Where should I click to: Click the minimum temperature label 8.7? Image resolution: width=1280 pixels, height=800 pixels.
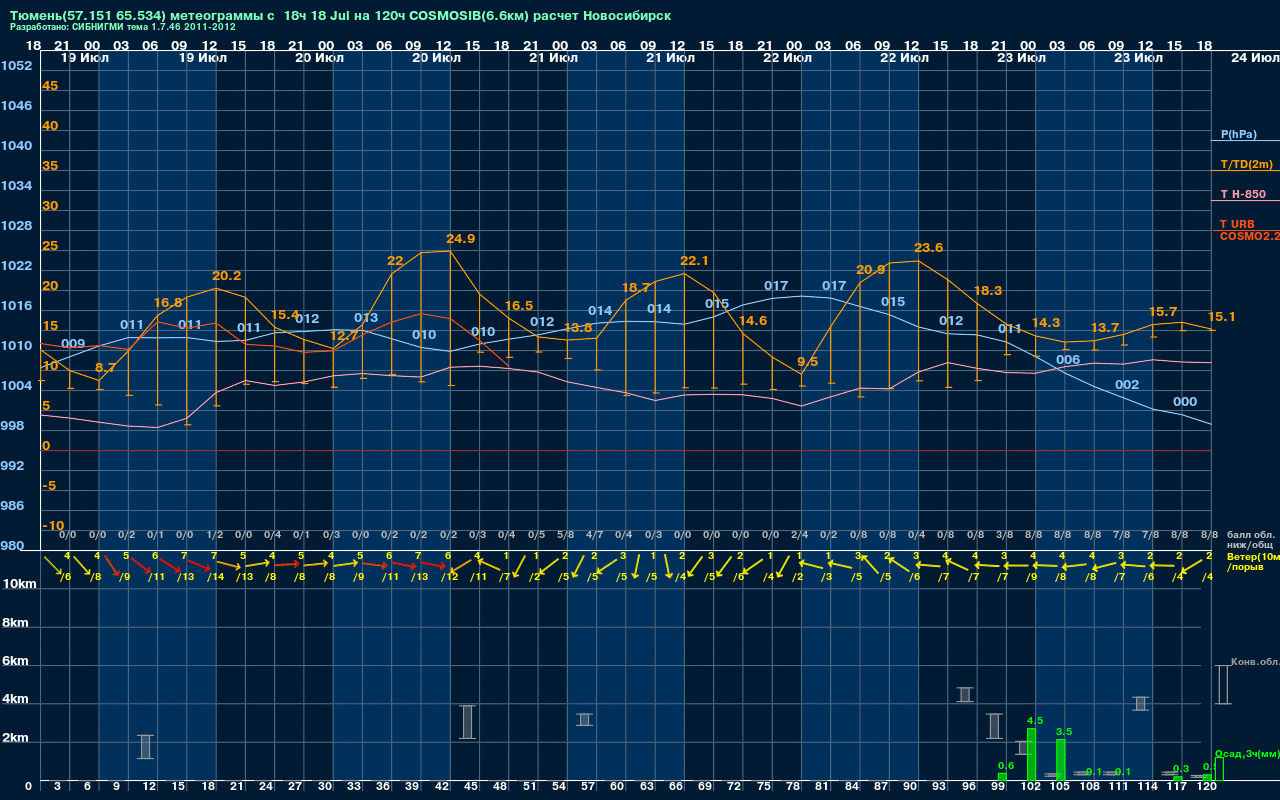point(105,368)
